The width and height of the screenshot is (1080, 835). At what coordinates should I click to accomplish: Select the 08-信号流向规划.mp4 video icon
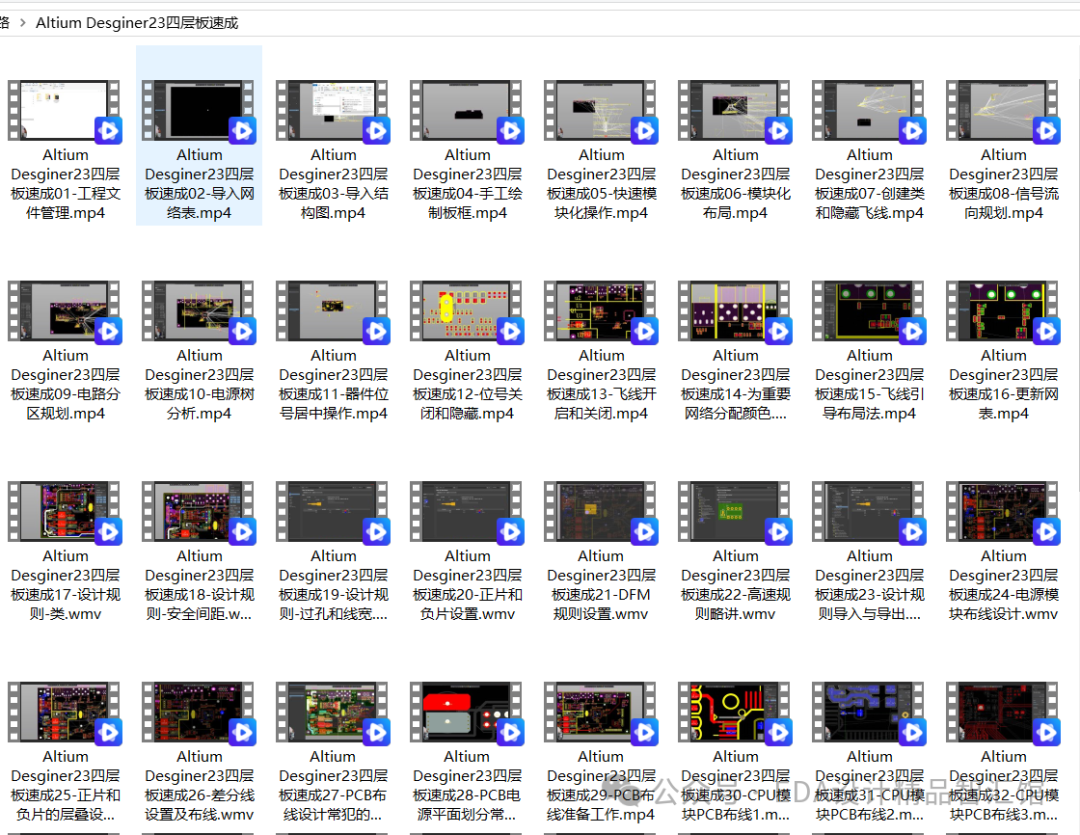pos(1003,110)
